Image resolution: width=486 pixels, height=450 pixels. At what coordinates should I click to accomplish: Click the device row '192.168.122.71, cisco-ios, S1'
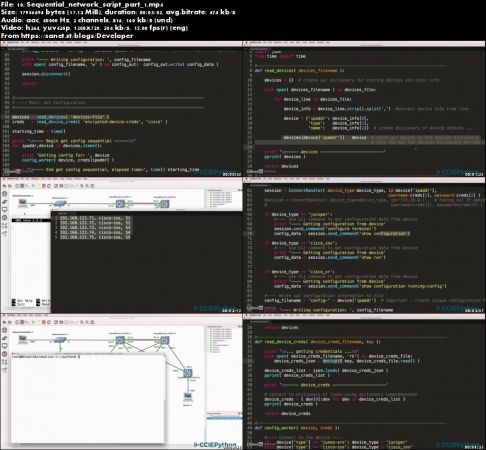95,218
